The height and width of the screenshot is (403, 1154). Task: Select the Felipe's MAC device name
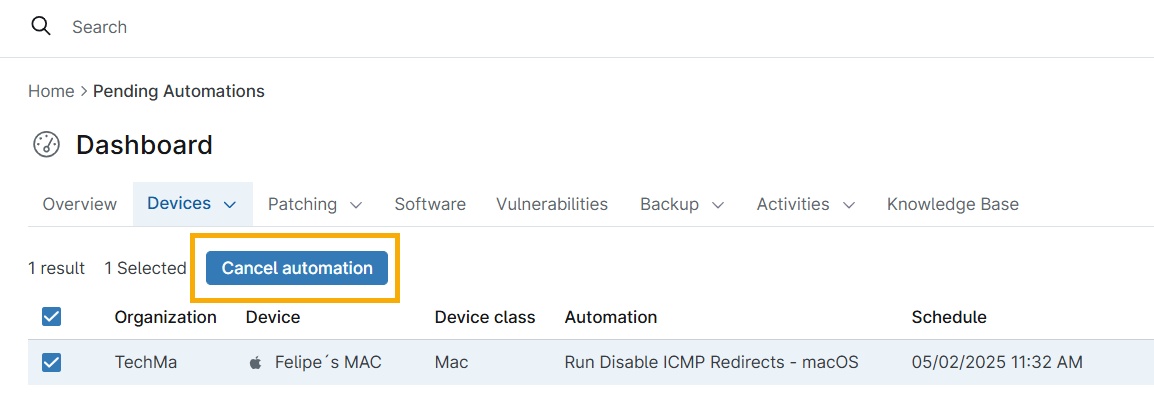click(328, 362)
